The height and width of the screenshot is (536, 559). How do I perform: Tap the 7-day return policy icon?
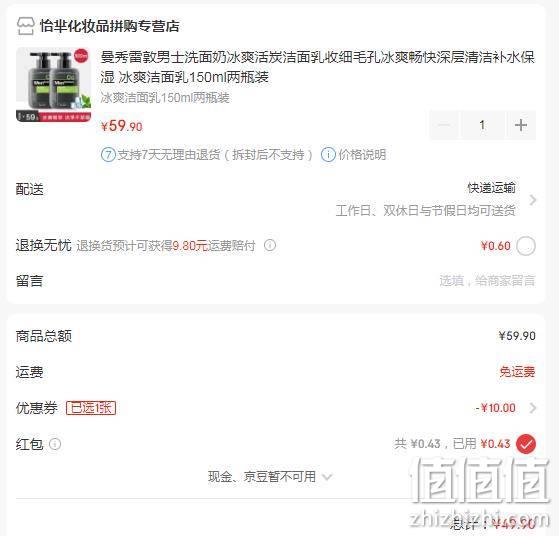(x=108, y=155)
